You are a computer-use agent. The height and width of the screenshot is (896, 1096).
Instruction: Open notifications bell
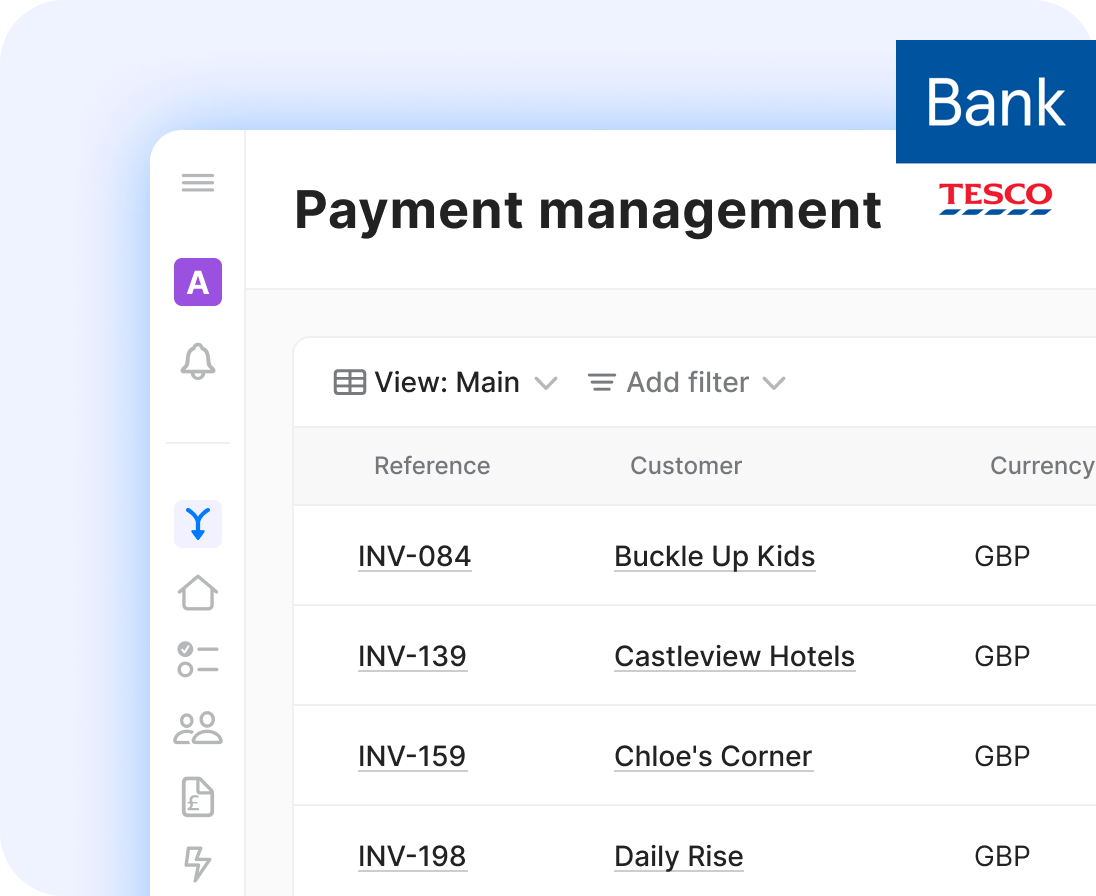pos(198,361)
